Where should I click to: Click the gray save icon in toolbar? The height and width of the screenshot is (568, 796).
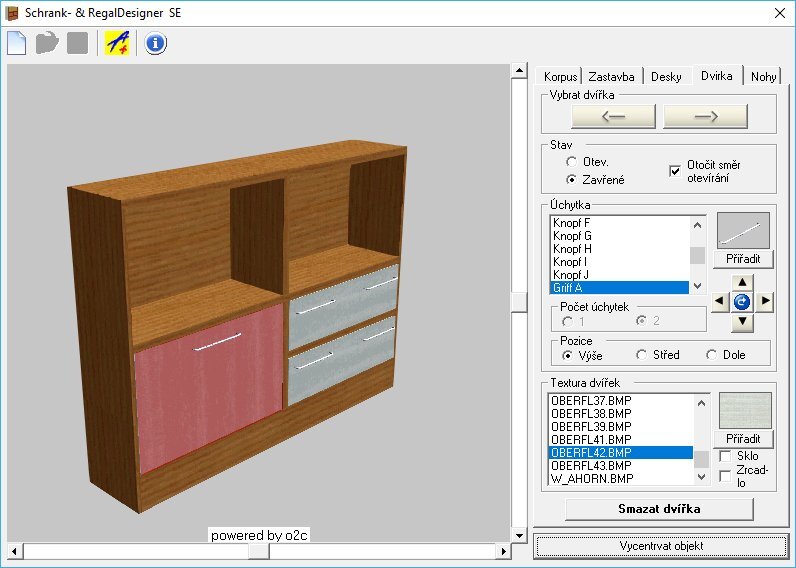77,43
